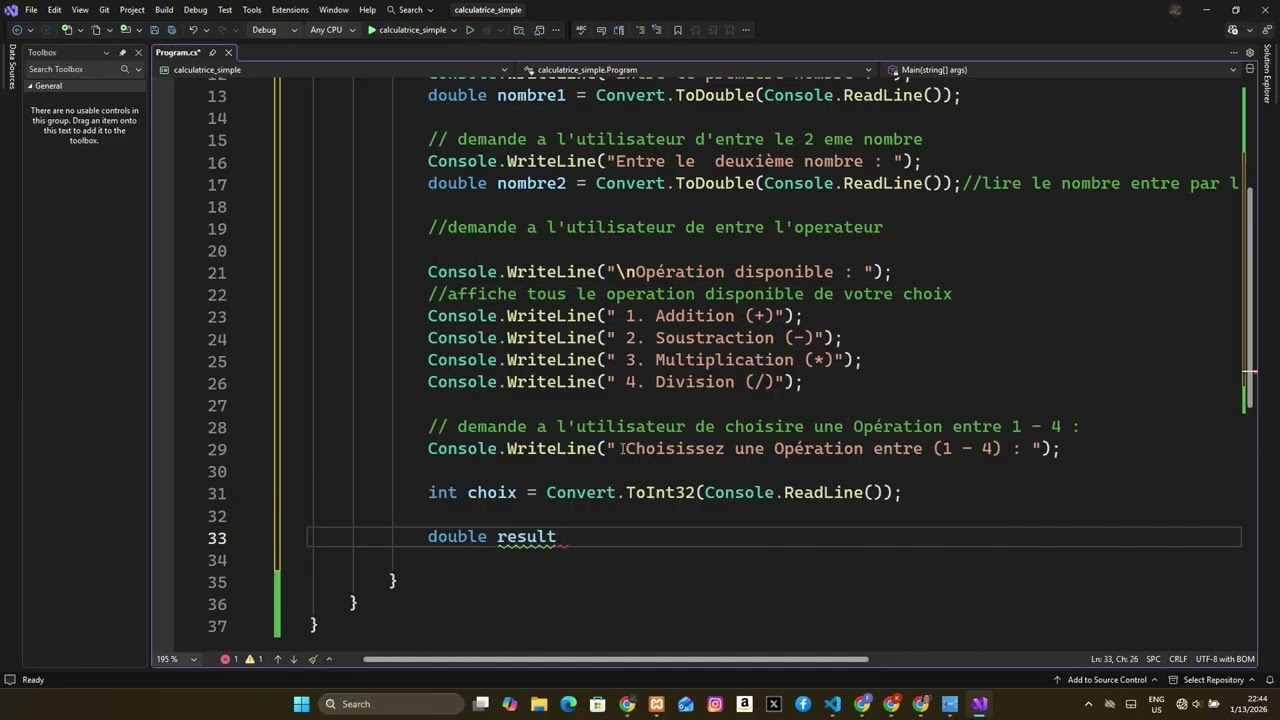This screenshot has width=1280, height=720.
Task: Click the Search Toolbox input field
Action: (72, 69)
